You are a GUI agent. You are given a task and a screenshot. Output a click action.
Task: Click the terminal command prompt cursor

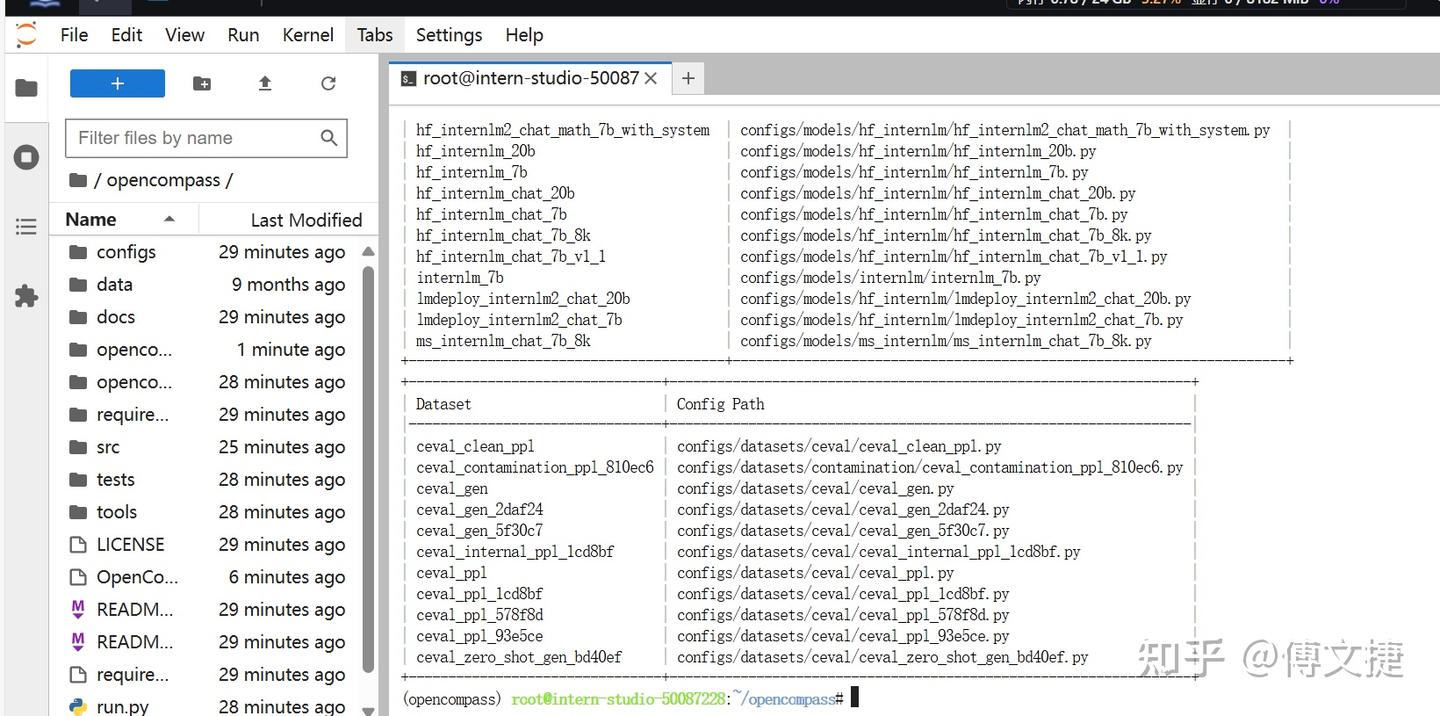tap(854, 698)
